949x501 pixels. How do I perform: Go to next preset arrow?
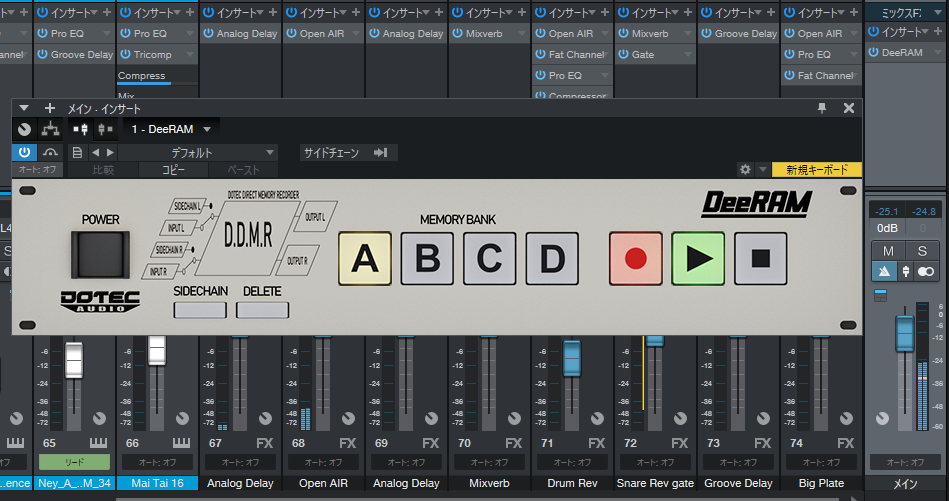pos(110,152)
